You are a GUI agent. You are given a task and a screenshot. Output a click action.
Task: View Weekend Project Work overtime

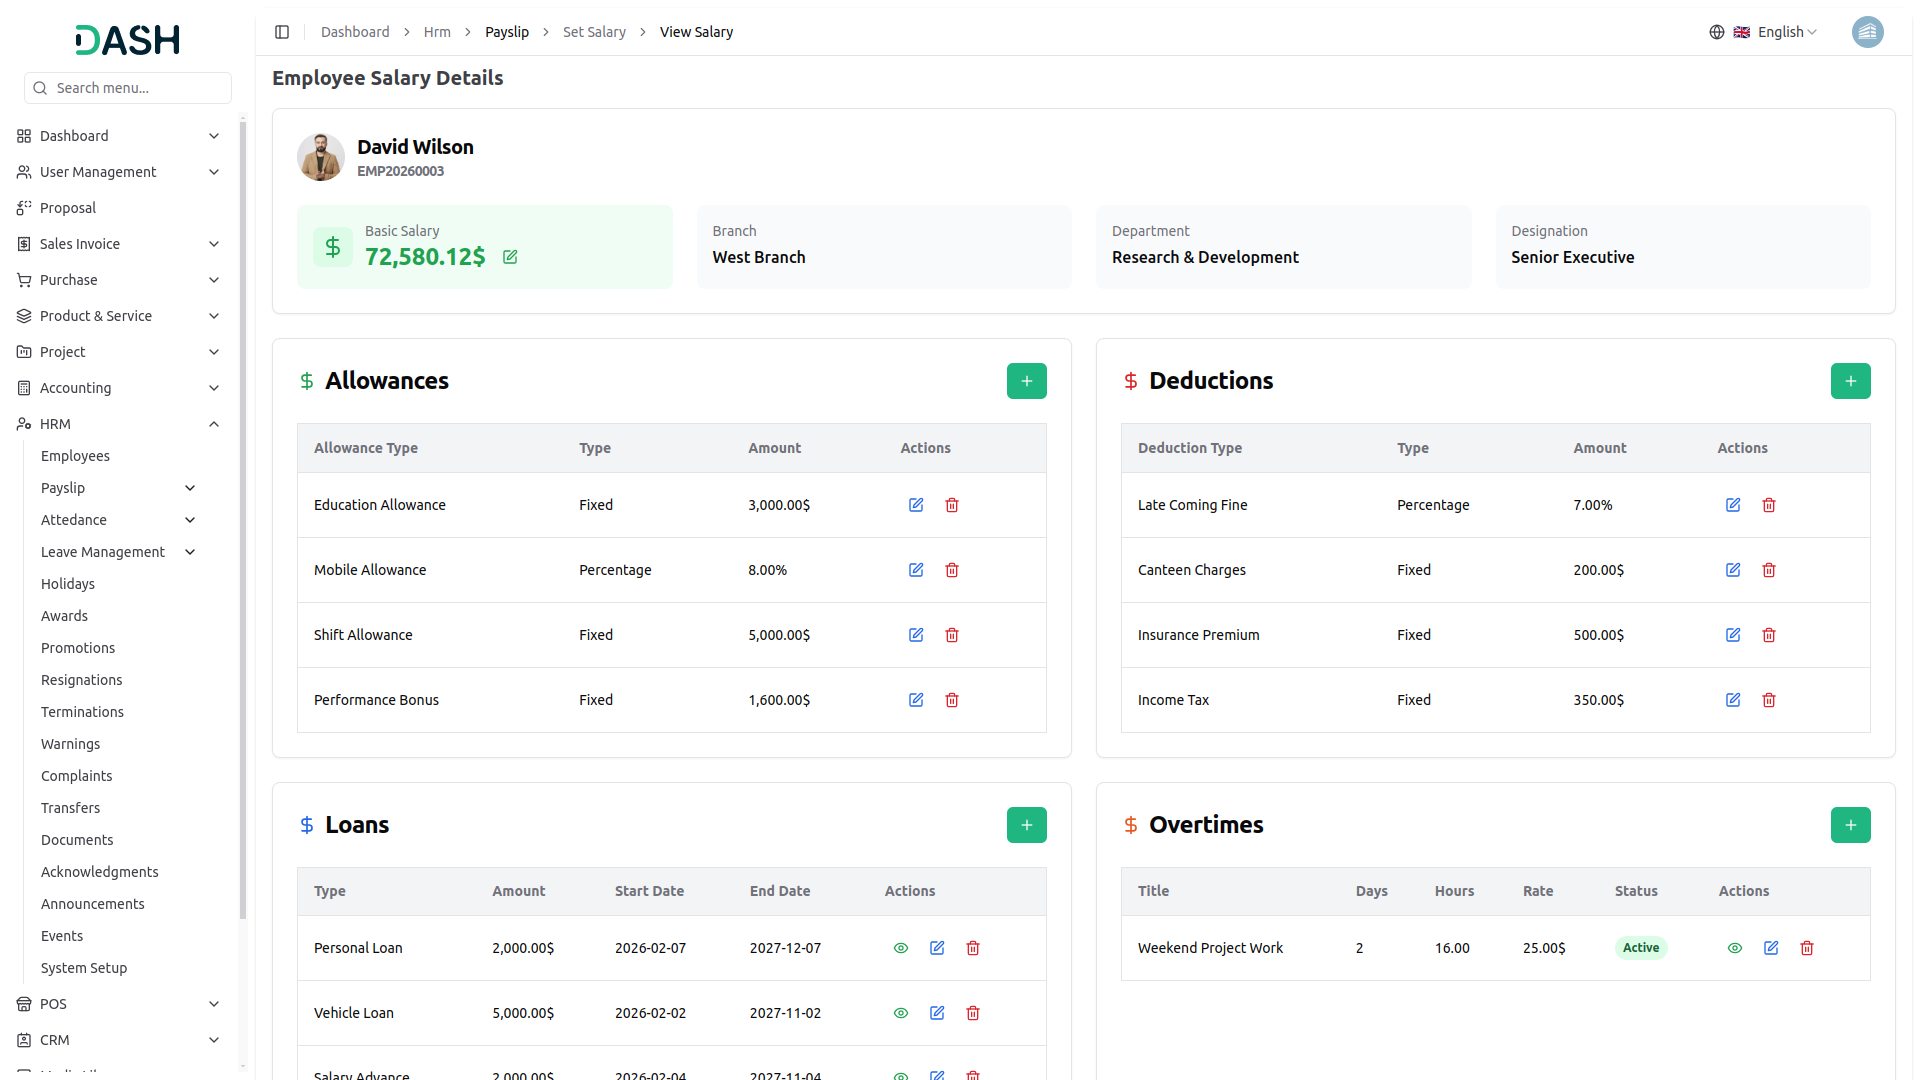[x=1735, y=948]
